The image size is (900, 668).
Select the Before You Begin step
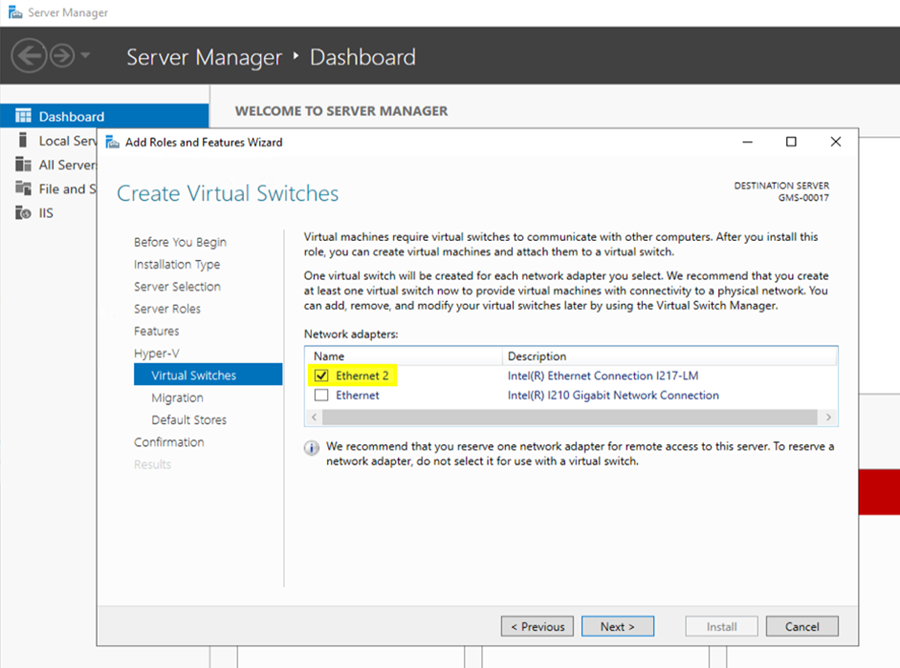(180, 242)
